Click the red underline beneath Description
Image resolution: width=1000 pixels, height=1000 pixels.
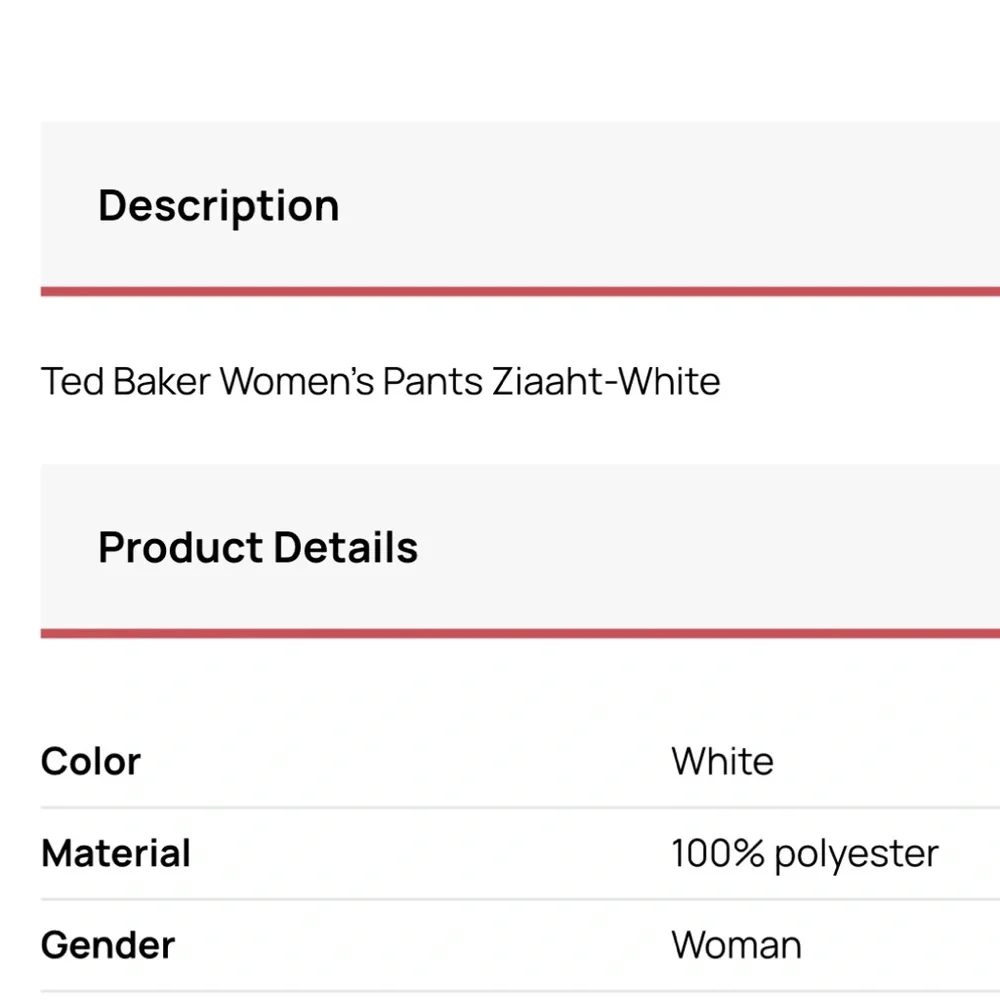tap(520, 291)
